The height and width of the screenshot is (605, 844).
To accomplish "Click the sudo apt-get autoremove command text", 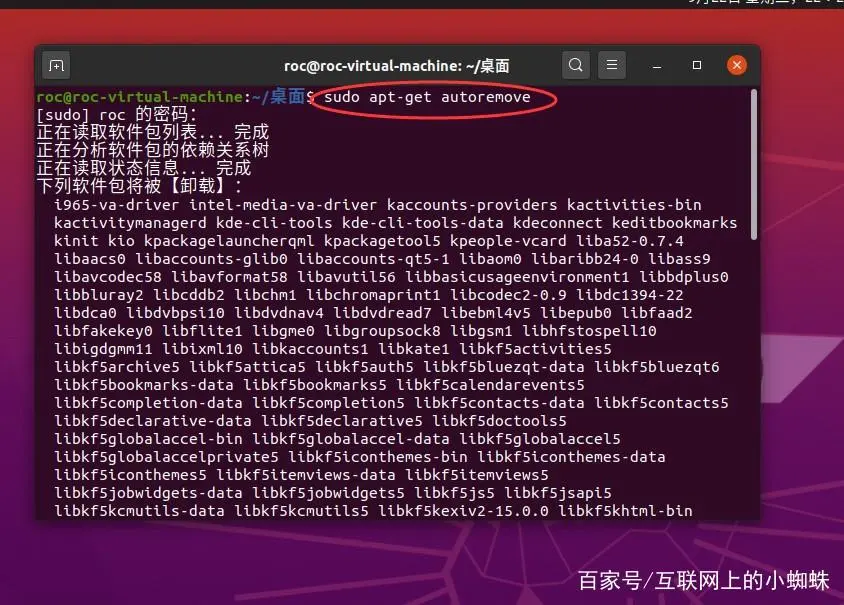I will pyautogui.click(x=427, y=97).
